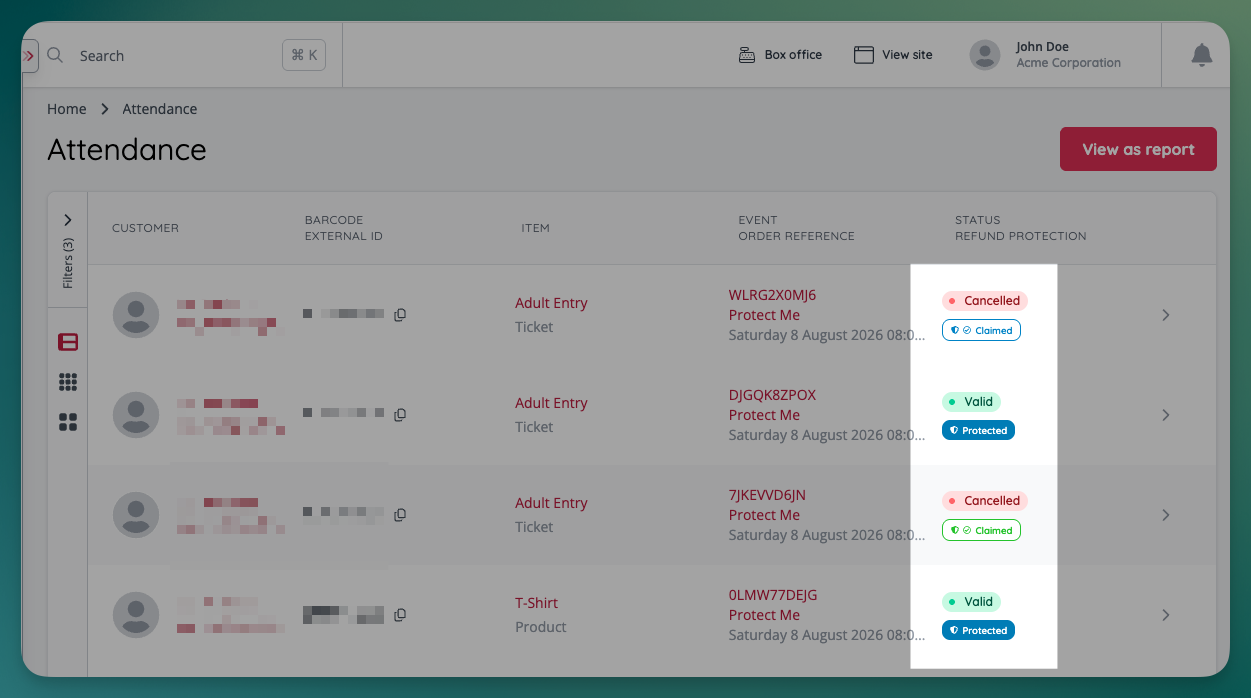
Task: Click the View site browser icon
Action: [x=864, y=55]
